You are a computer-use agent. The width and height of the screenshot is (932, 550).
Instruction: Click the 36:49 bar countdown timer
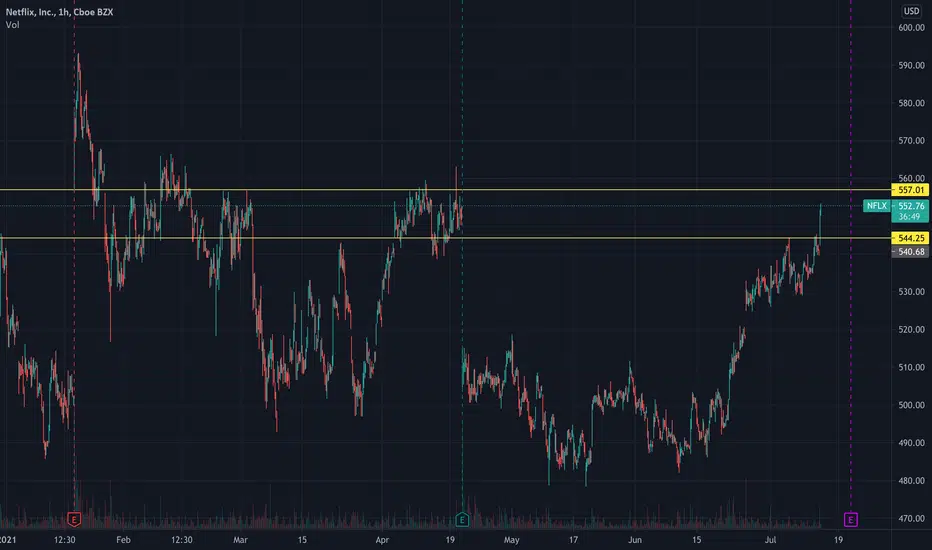909,217
